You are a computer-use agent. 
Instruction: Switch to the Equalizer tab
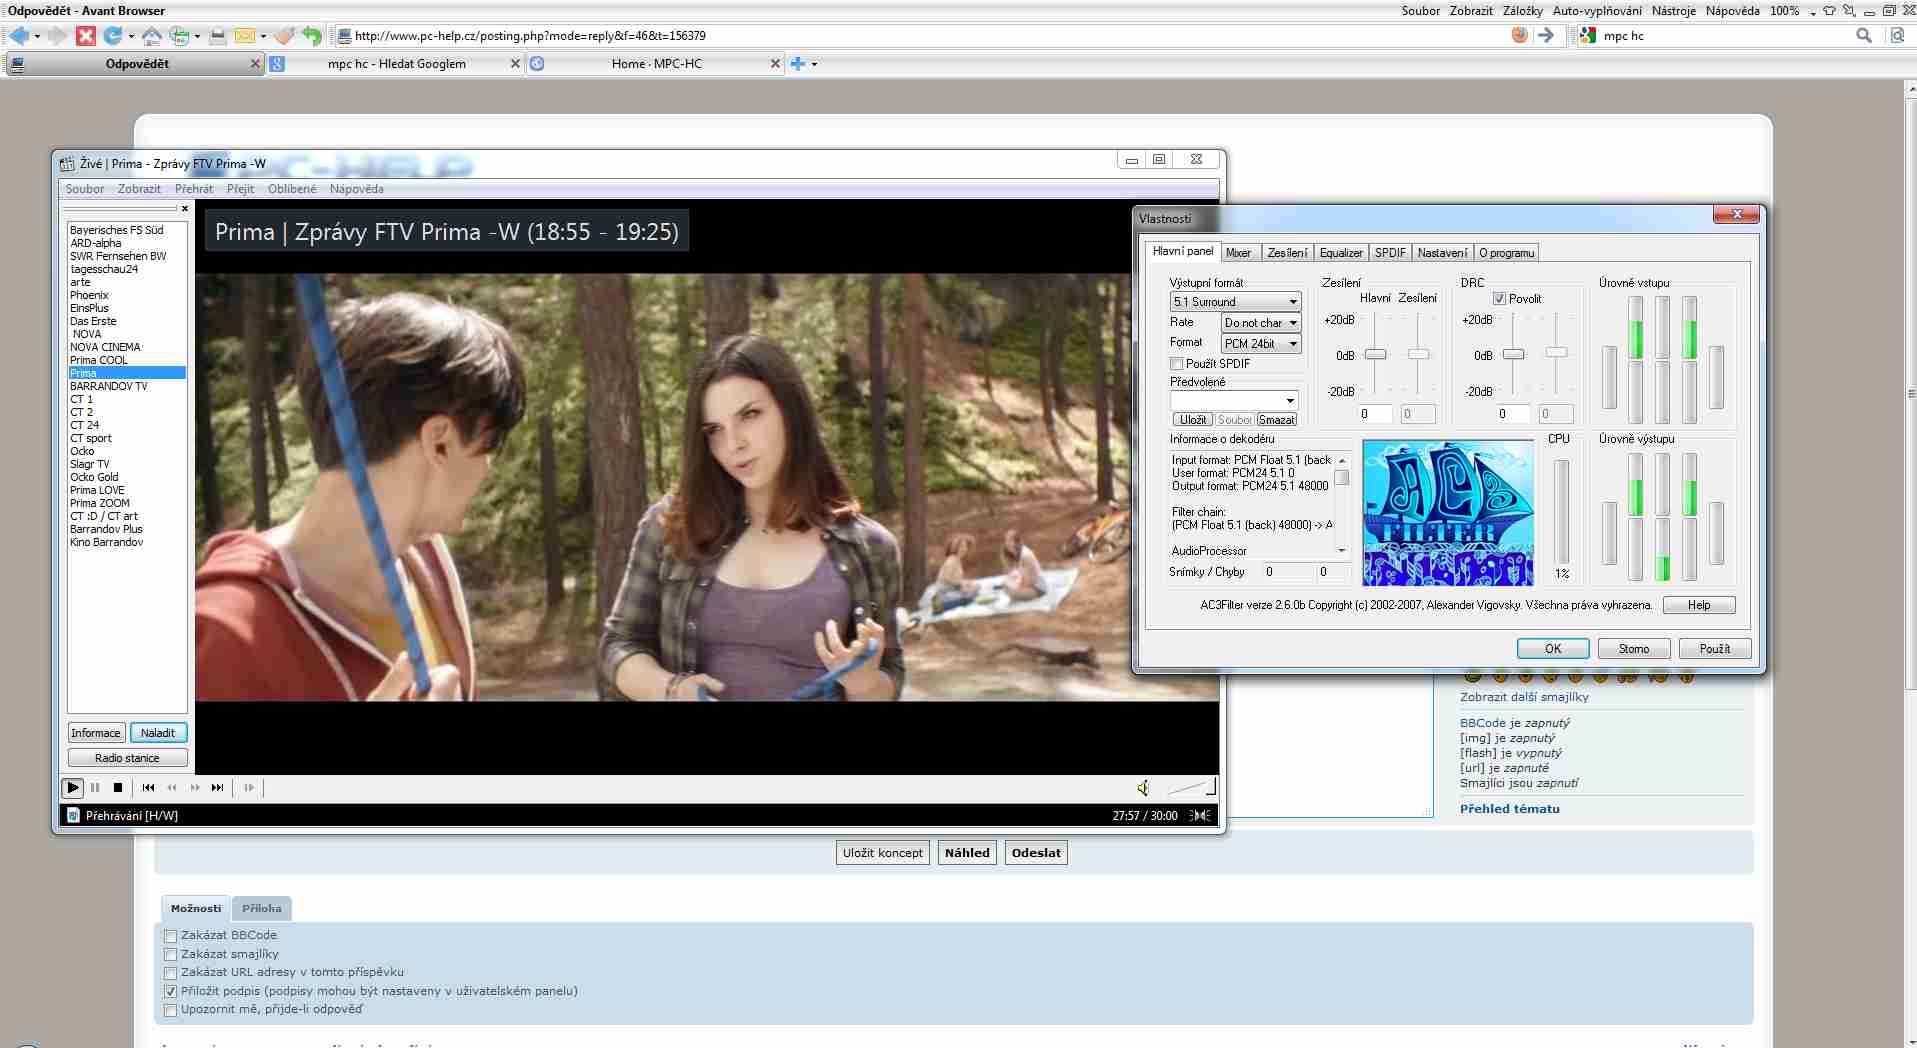pos(1340,253)
